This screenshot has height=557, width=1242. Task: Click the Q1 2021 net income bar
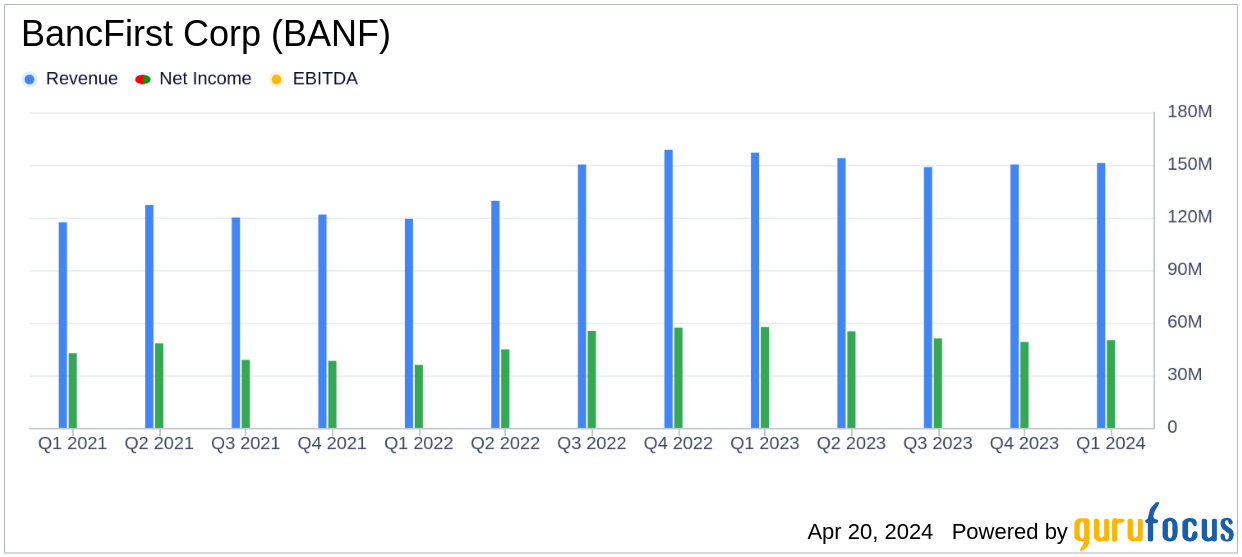(x=73, y=391)
